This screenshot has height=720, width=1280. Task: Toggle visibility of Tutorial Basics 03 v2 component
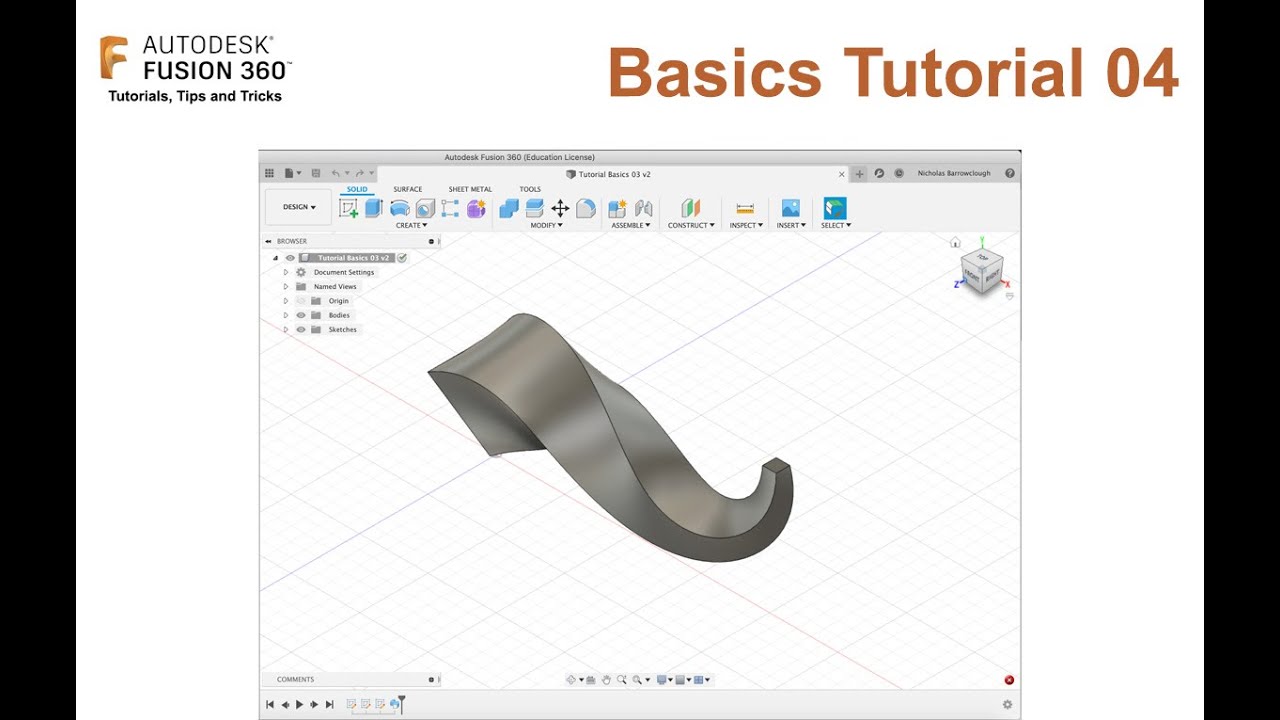coord(290,258)
